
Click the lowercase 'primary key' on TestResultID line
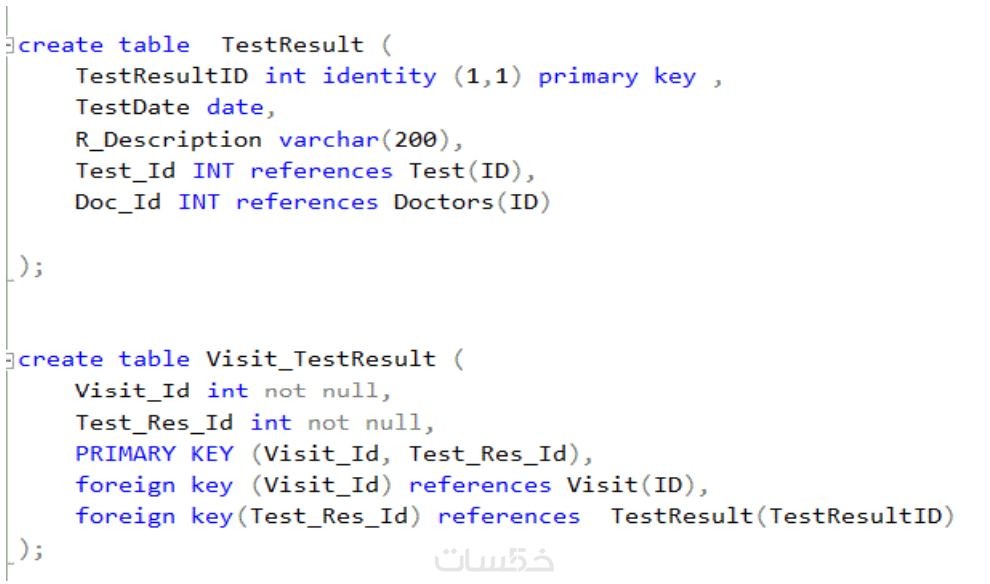point(616,76)
